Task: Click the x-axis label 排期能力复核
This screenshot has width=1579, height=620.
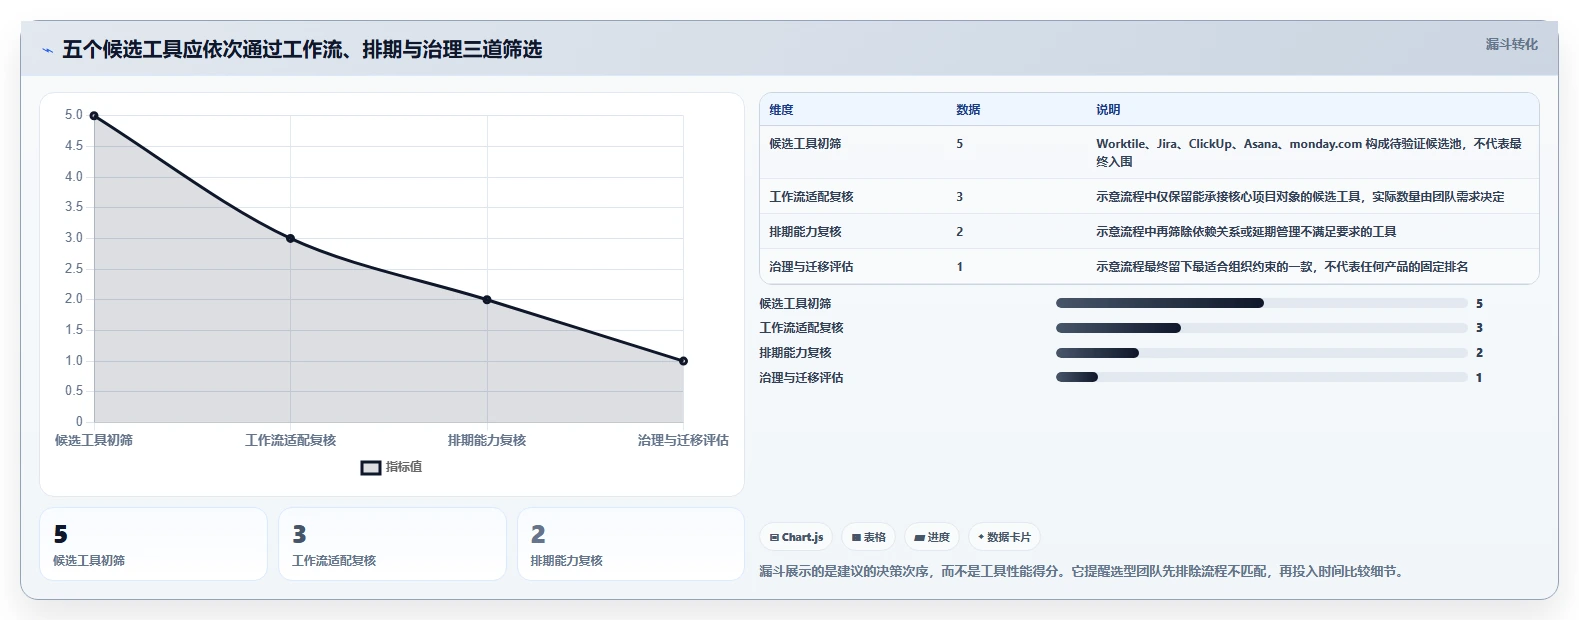Action: (x=487, y=440)
